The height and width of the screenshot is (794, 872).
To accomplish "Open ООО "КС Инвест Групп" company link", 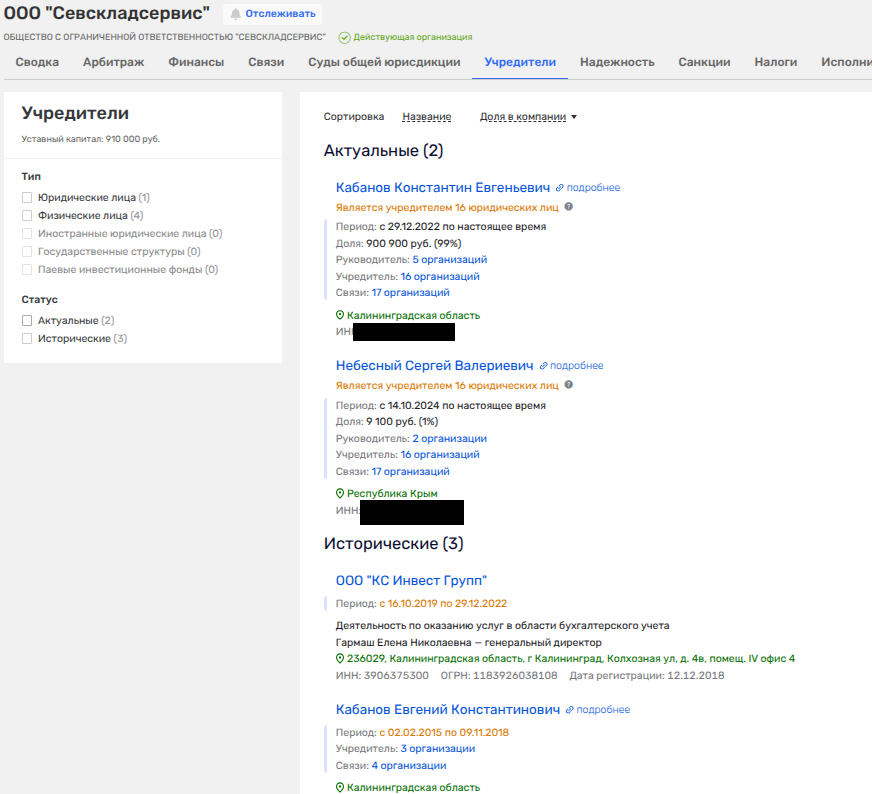I will coord(411,581).
